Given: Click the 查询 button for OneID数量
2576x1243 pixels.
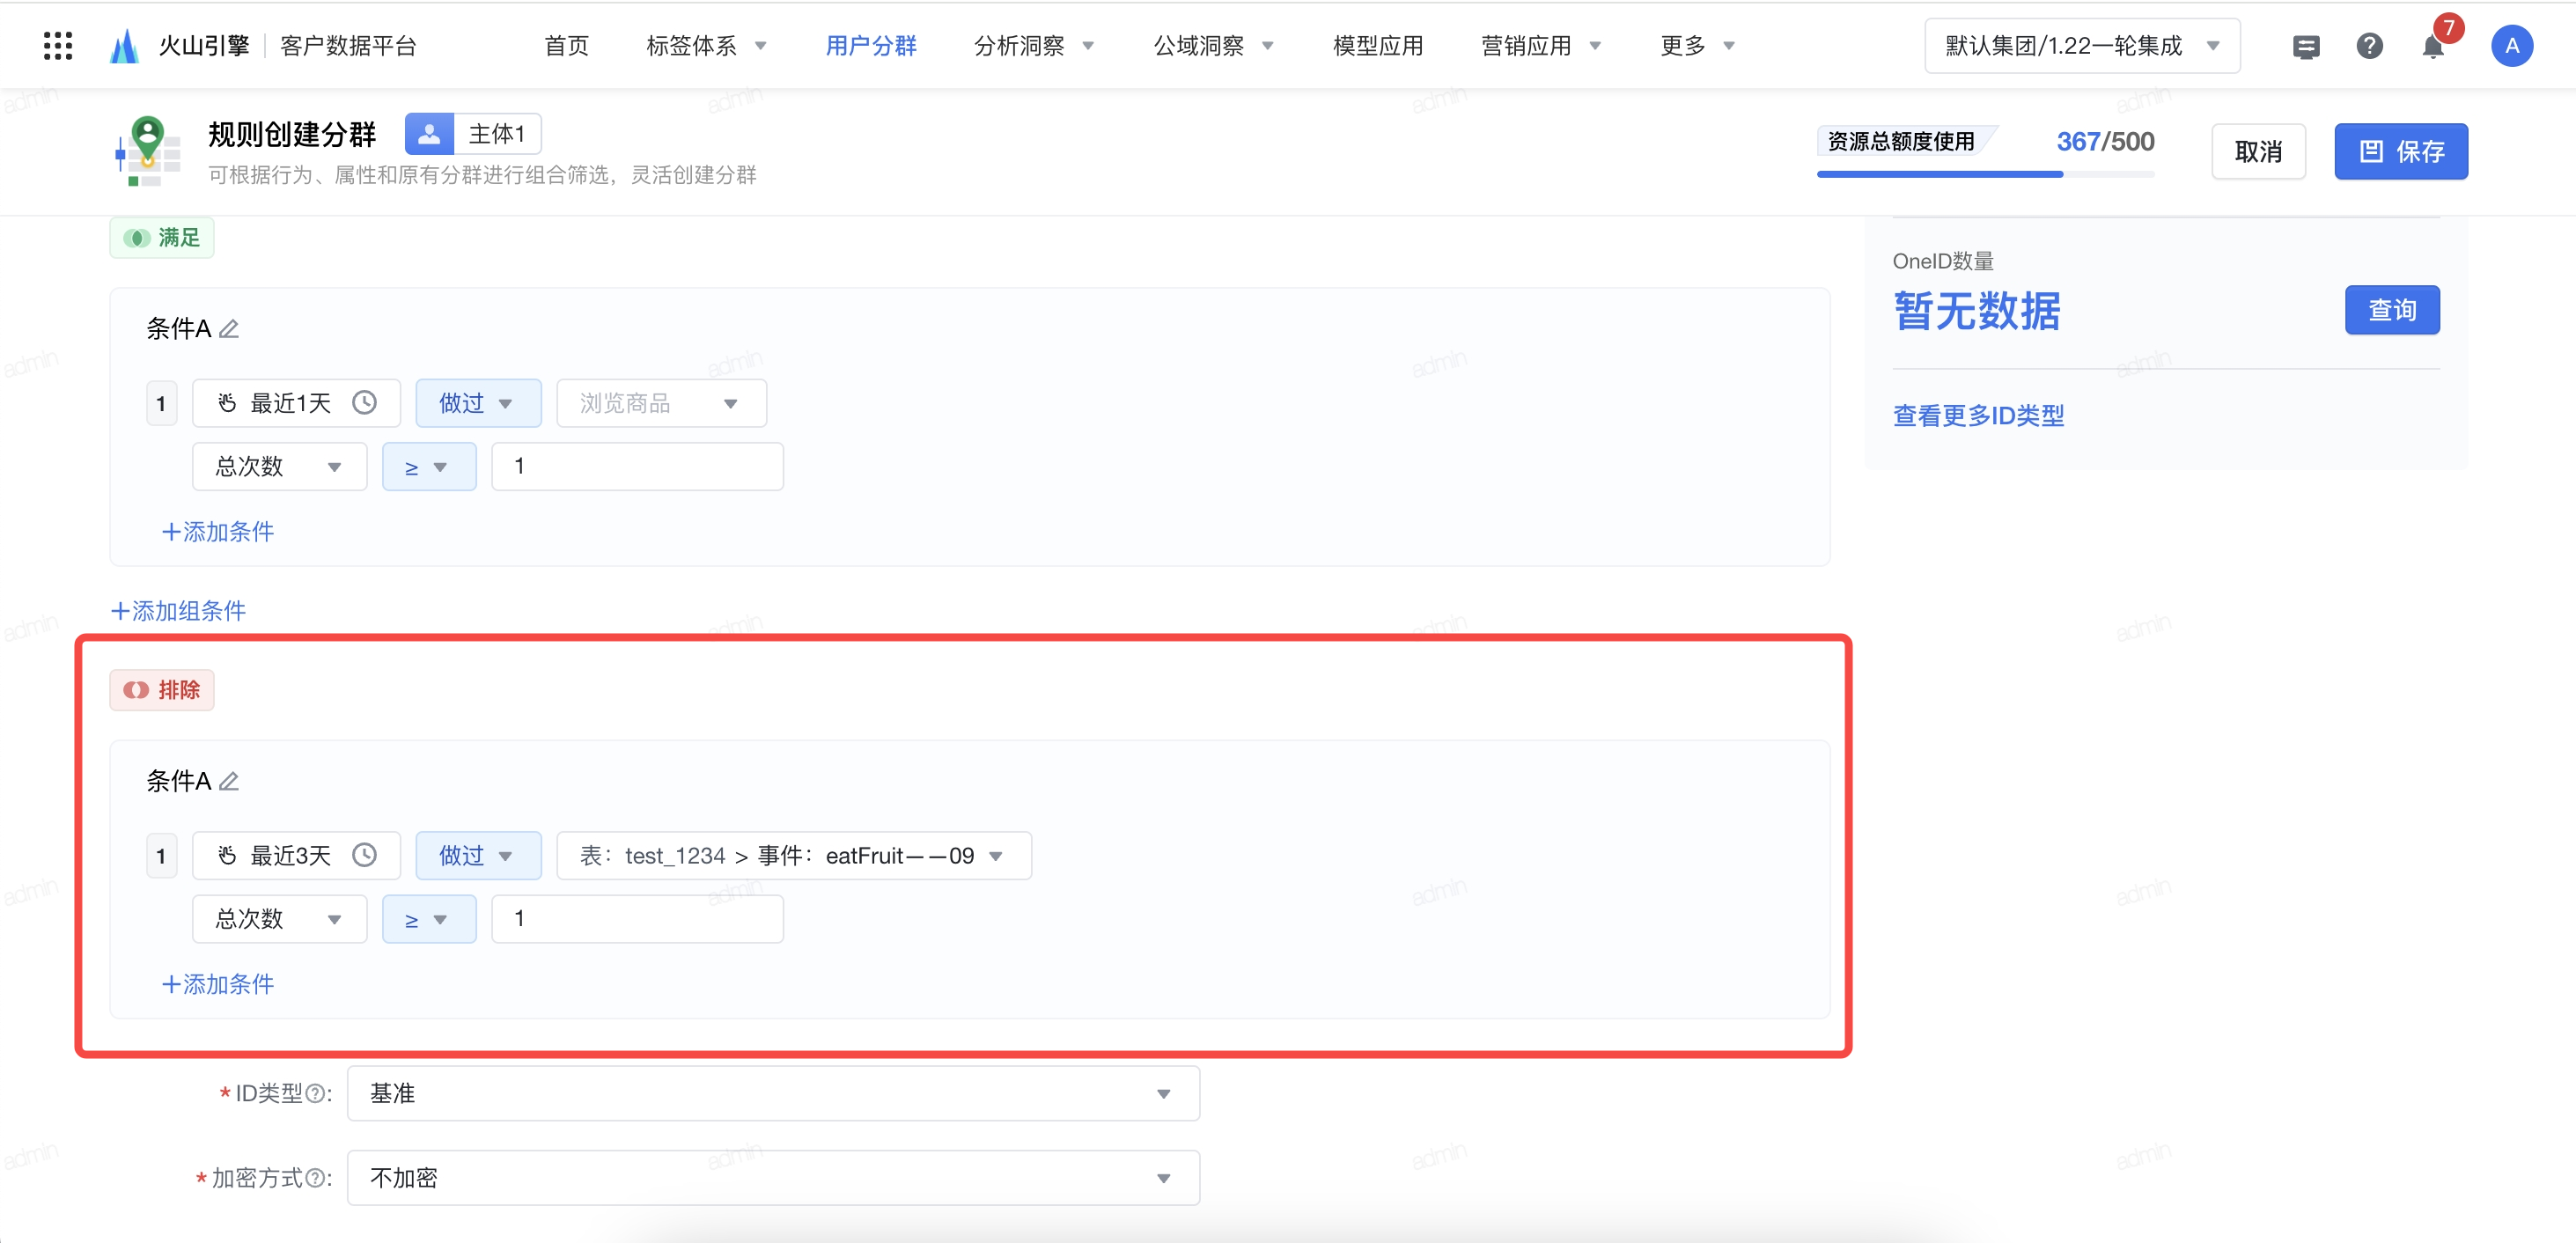Looking at the screenshot, I should [x=2391, y=310].
